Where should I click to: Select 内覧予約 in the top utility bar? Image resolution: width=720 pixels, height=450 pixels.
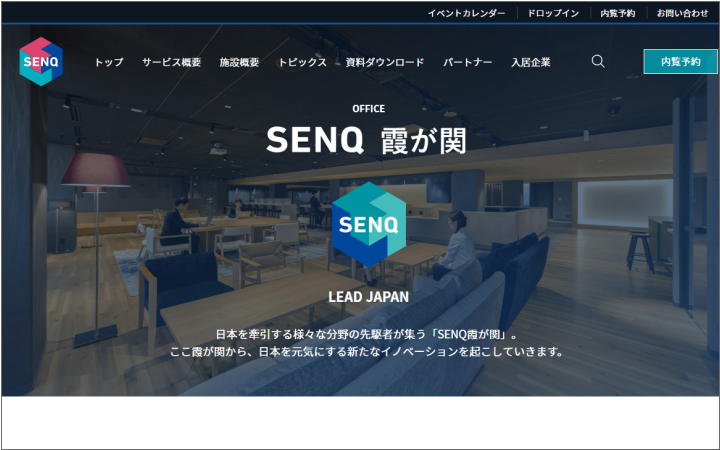click(x=618, y=13)
